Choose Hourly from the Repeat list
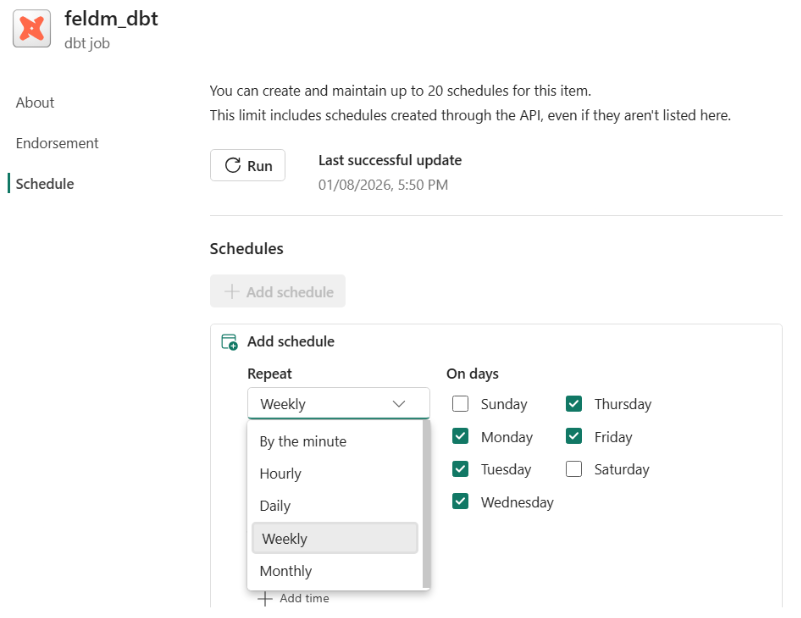Screen dimensions: 801x618 pos(280,474)
